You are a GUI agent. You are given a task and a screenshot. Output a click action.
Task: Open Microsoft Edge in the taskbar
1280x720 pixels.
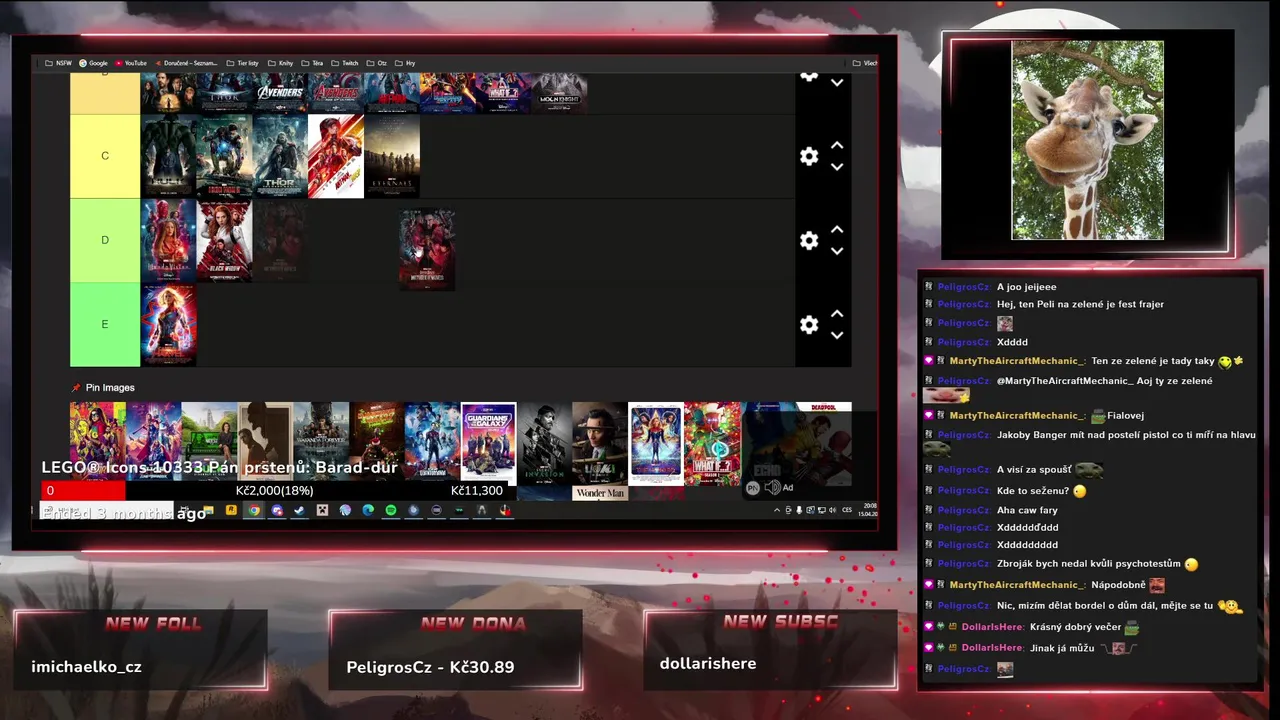tap(368, 510)
